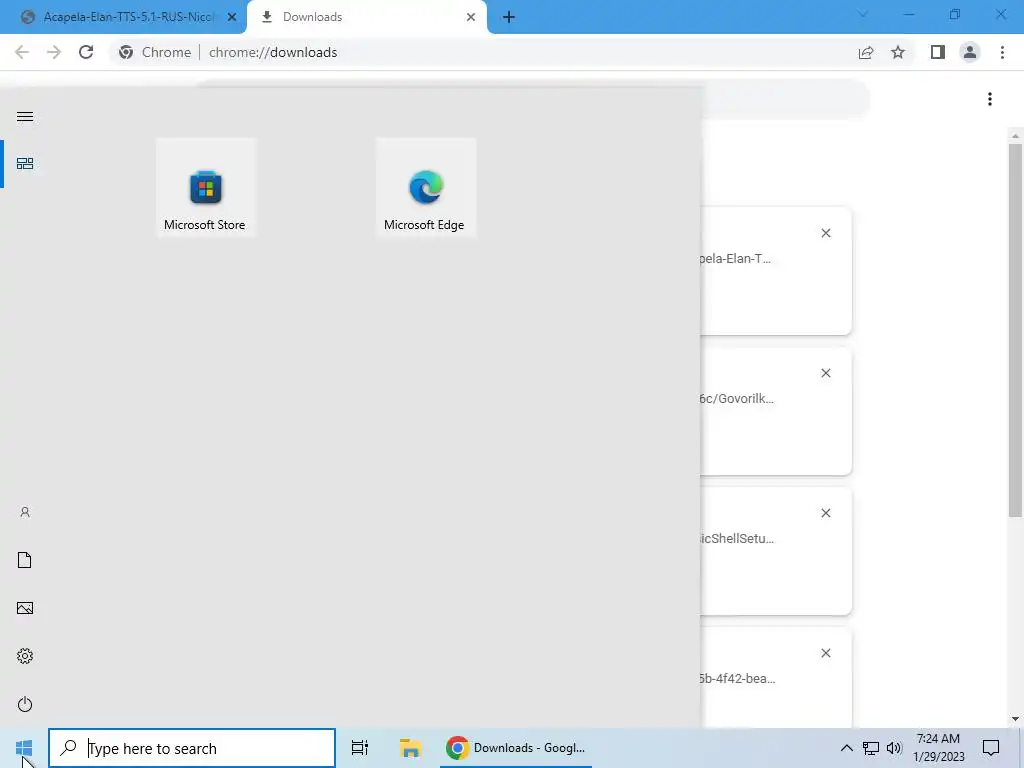Open File Explorer from the taskbar
Screen dimensions: 1024x768
(410, 748)
